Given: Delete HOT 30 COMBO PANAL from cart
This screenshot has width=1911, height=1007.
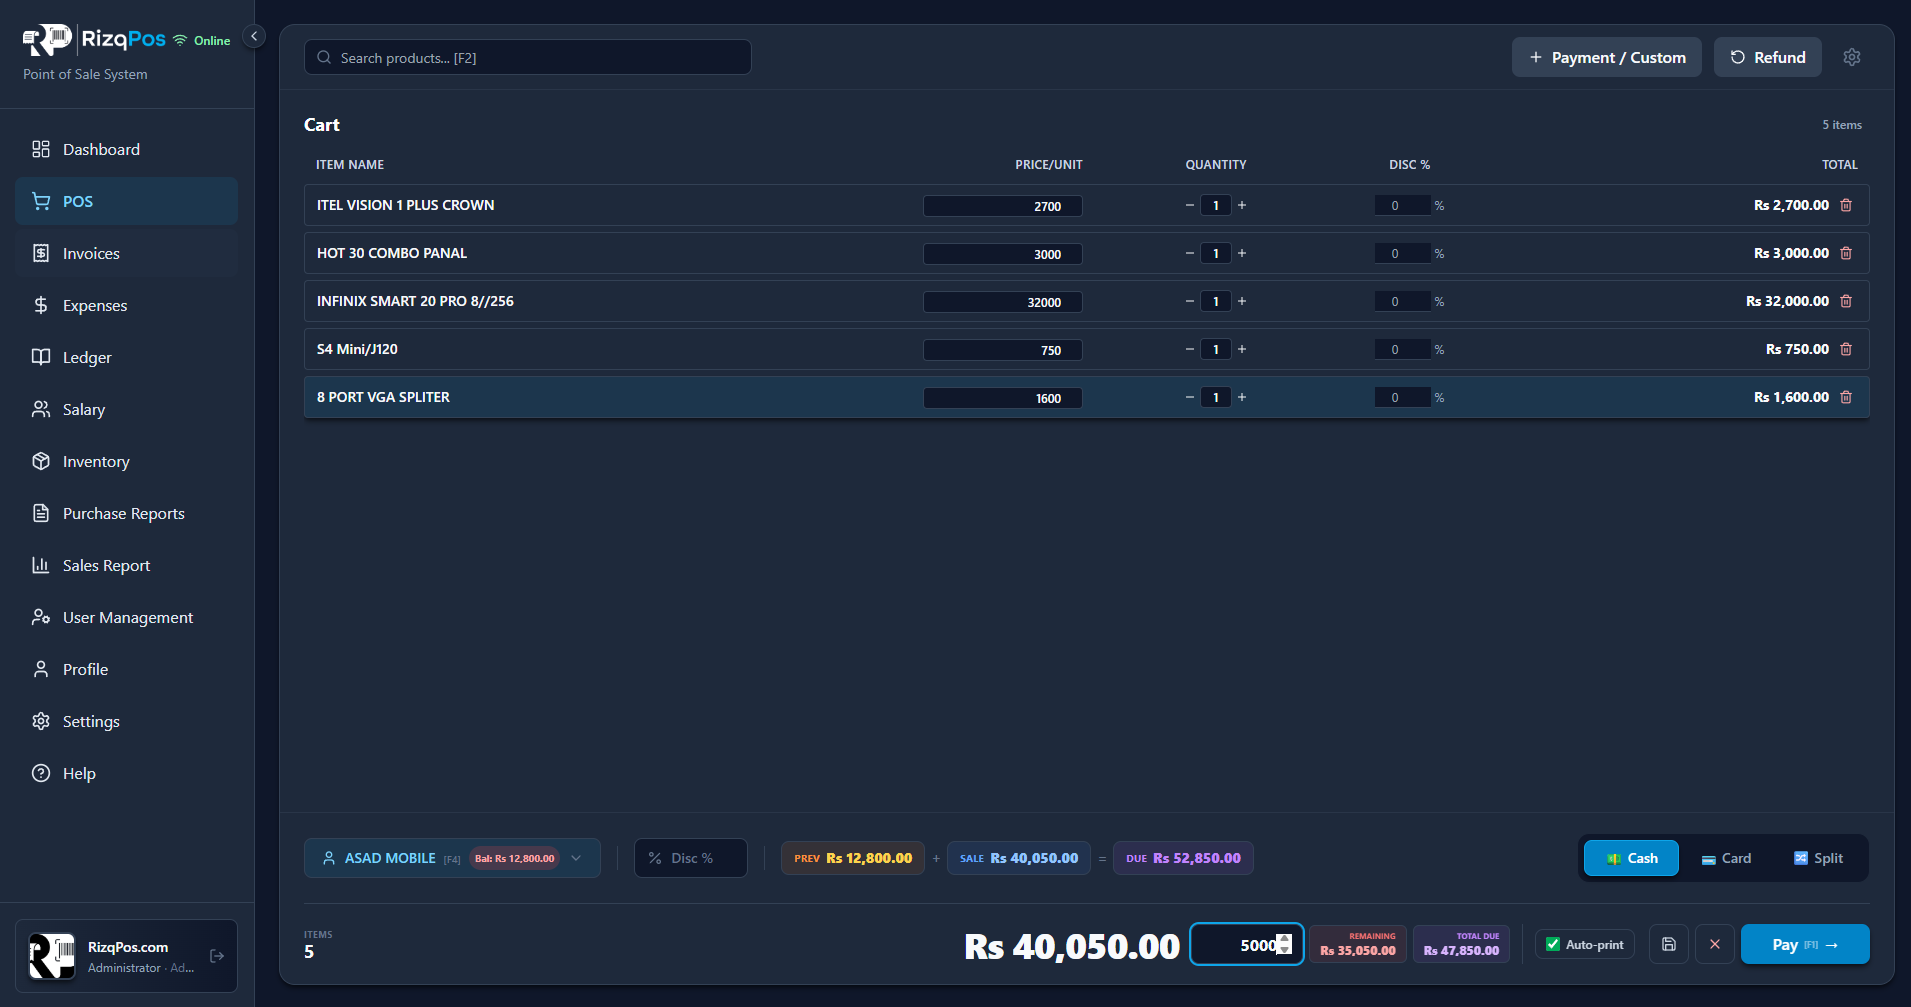Looking at the screenshot, I should [x=1846, y=253].
